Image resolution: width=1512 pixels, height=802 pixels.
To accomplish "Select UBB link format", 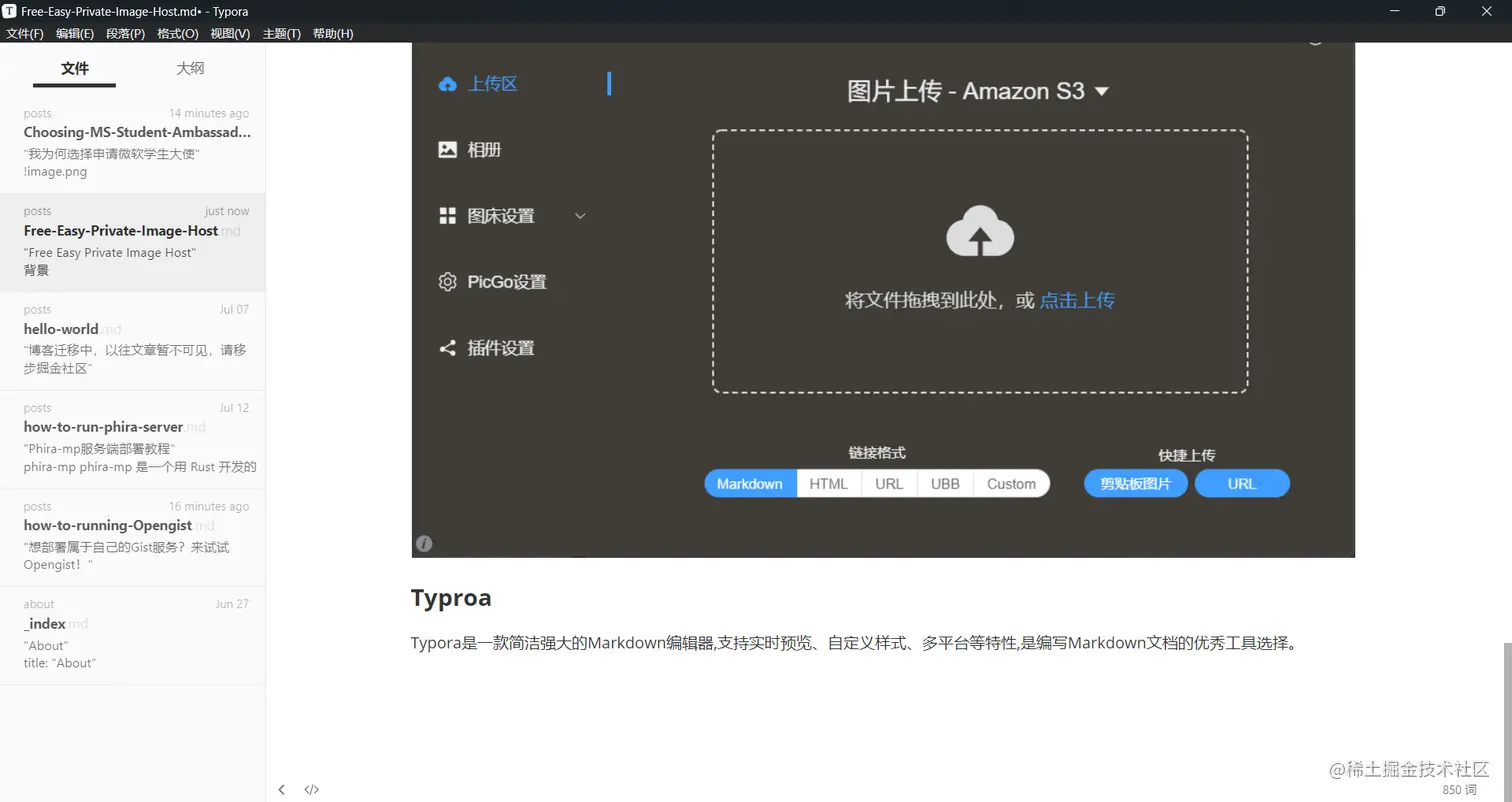I will [x=945, y=483].
